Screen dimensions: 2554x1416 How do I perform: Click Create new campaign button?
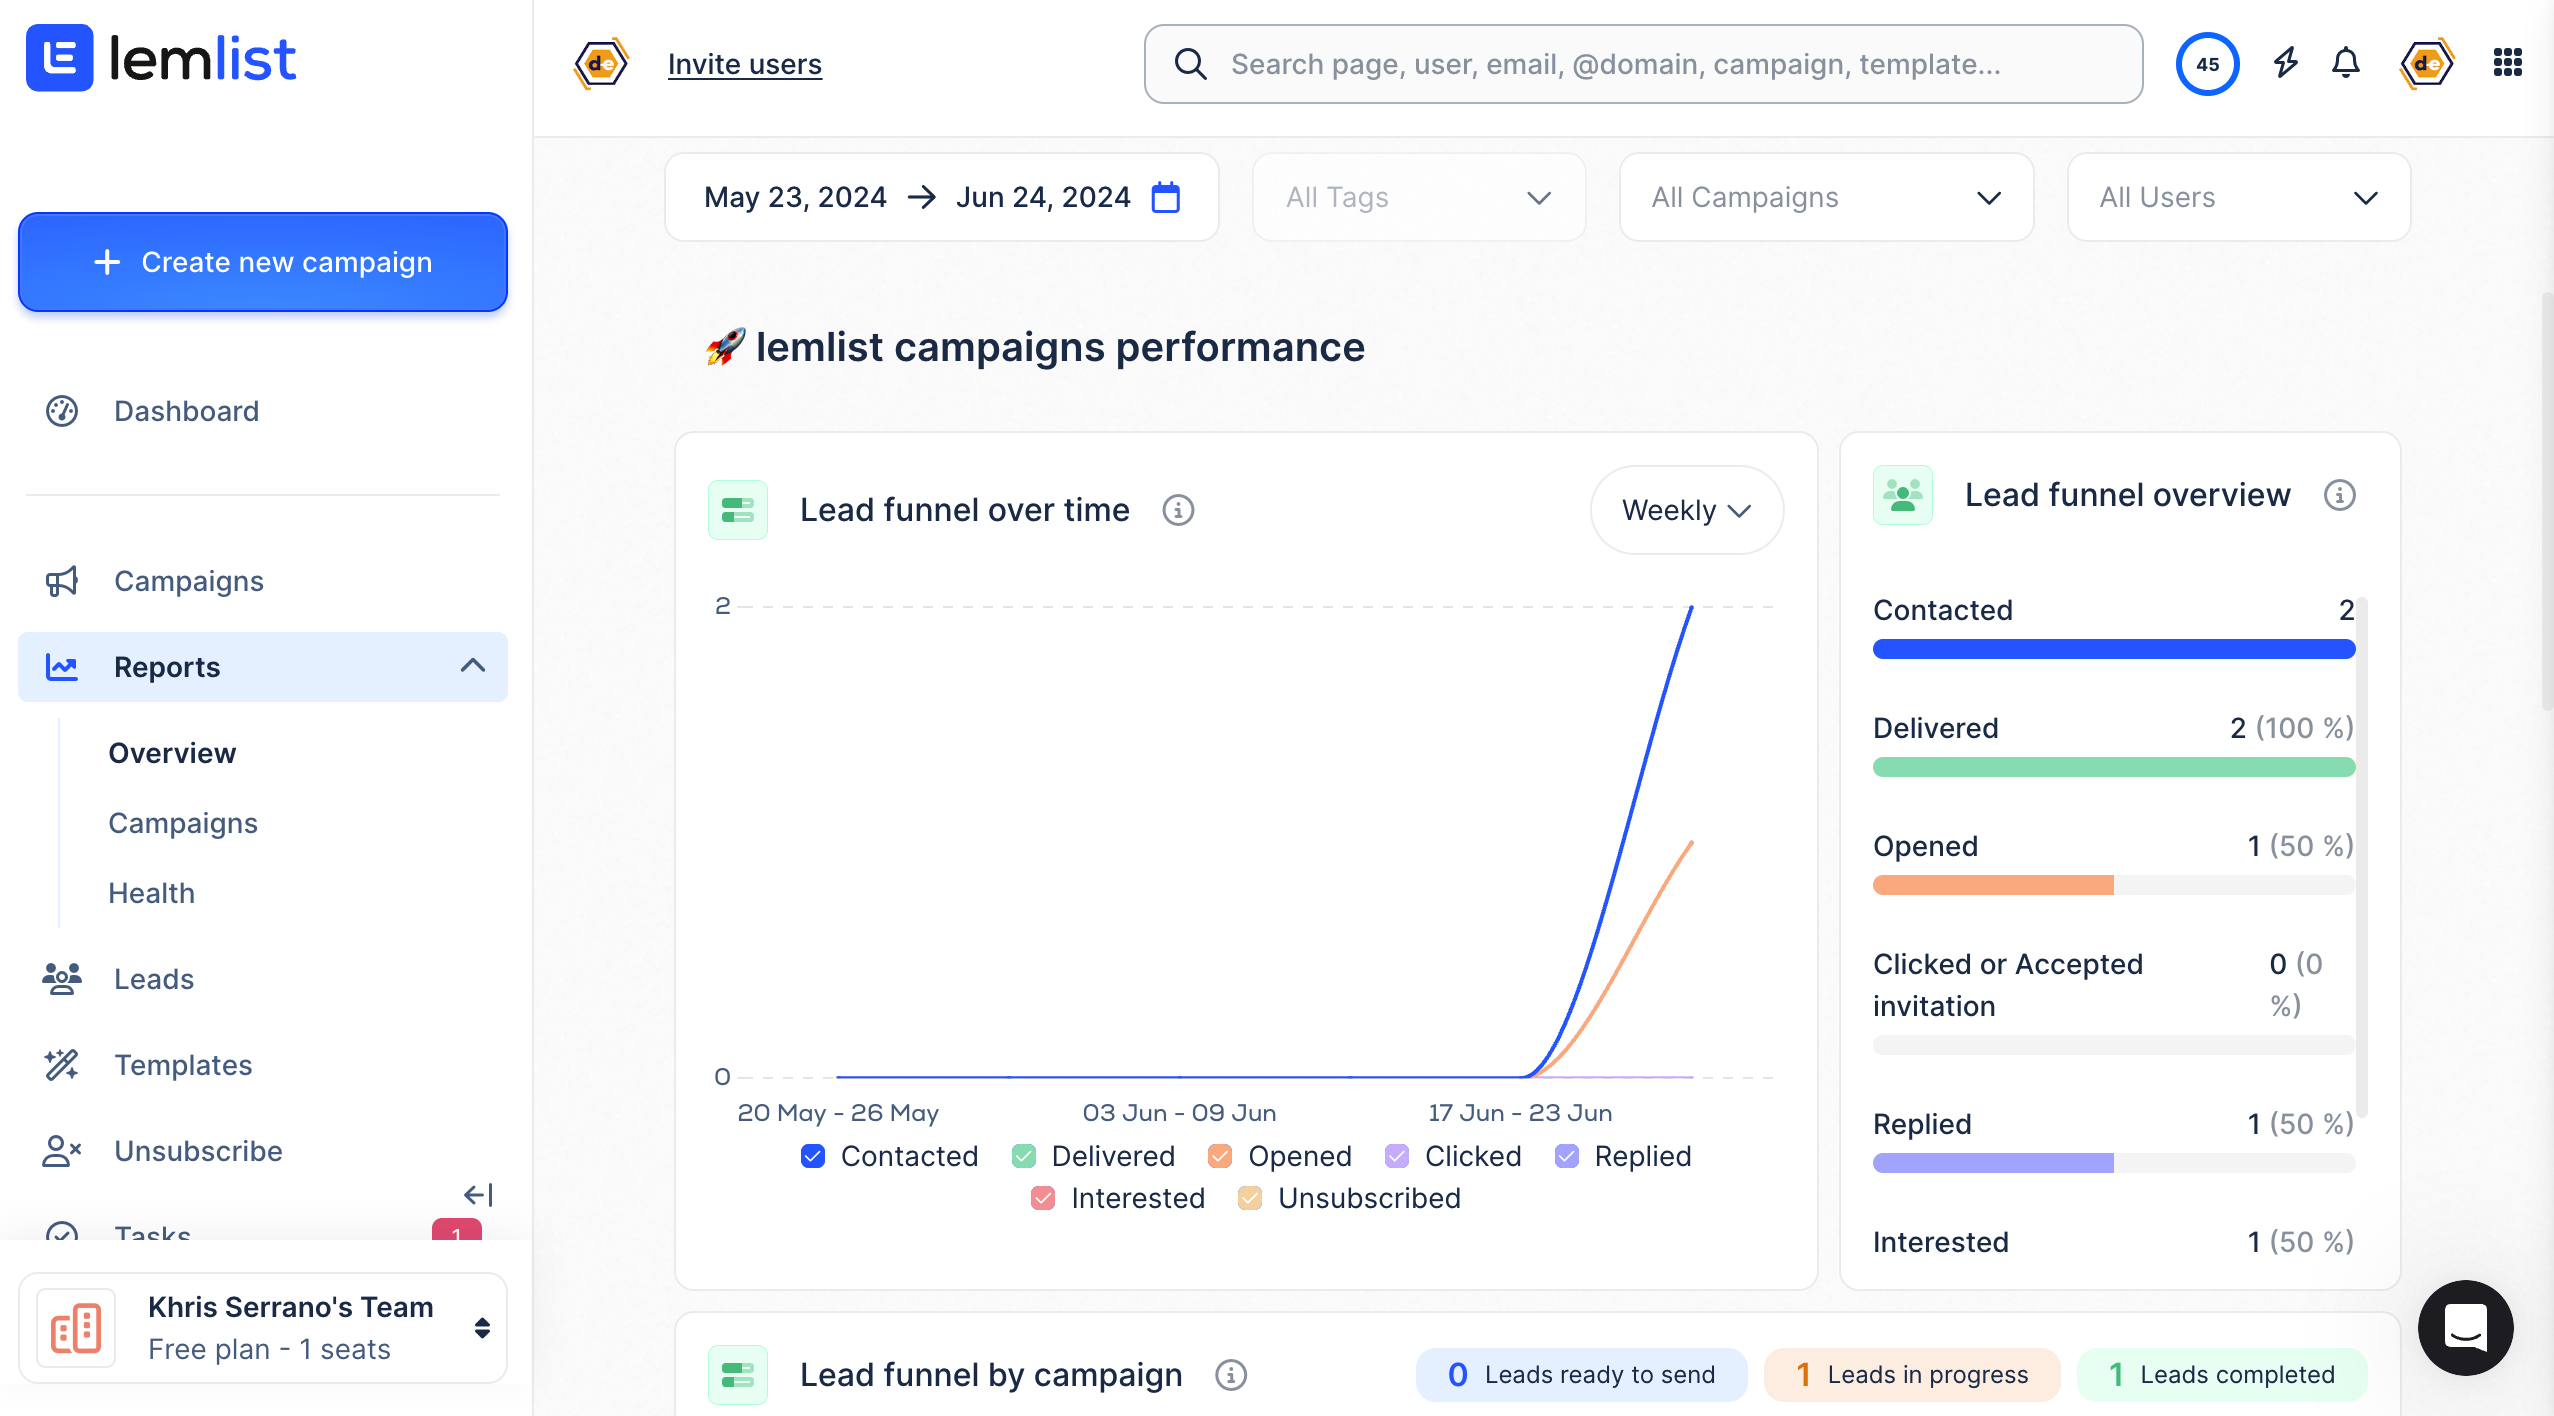pyautogui.click(x=263, y=262)
